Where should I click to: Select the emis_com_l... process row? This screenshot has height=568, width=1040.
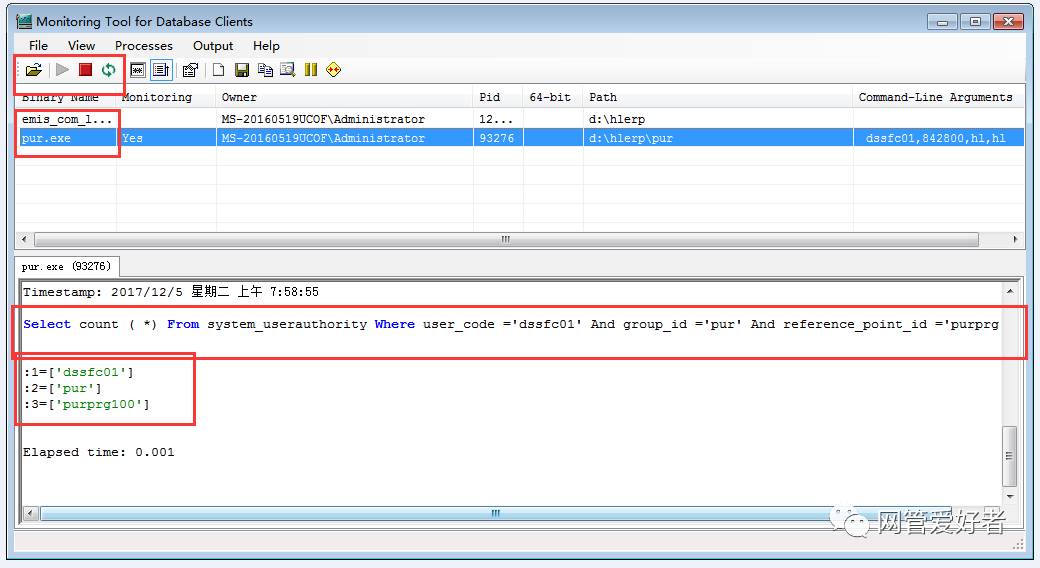point(519,119)
